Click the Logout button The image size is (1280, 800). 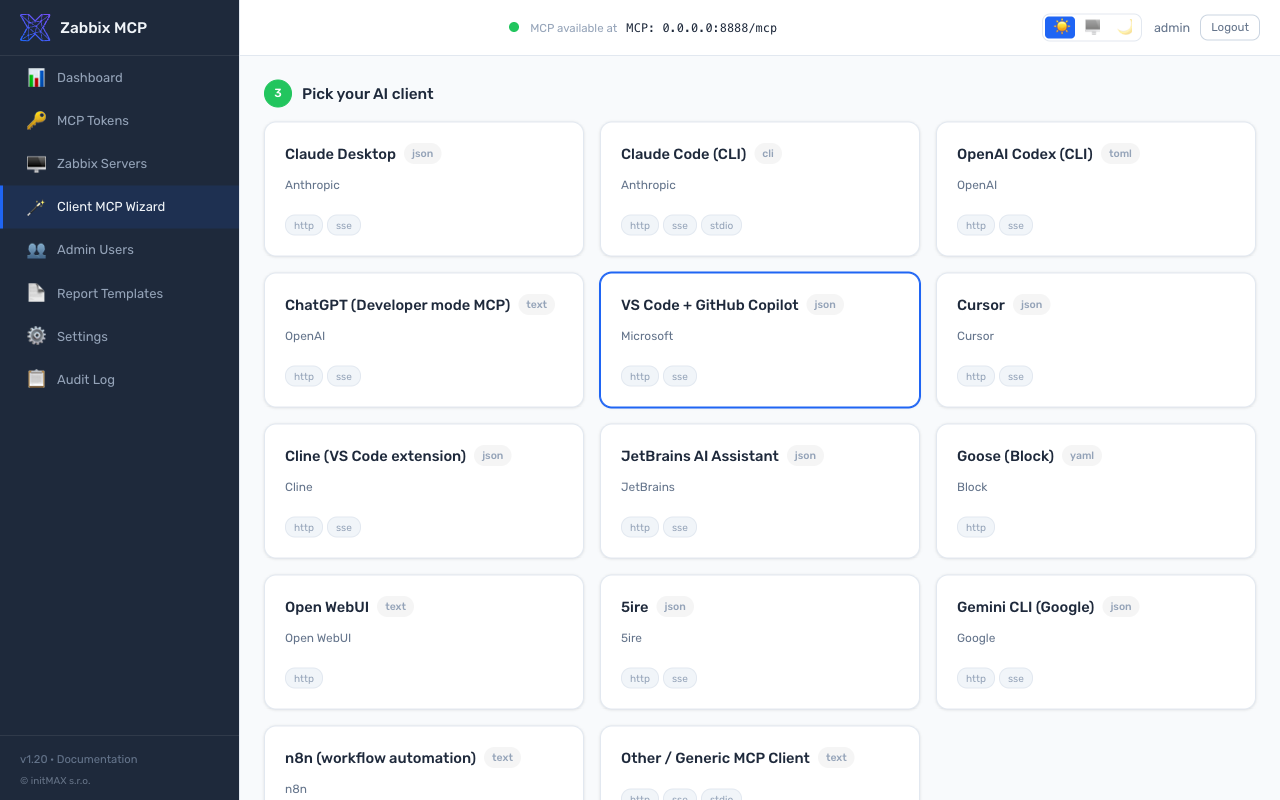1229,27
